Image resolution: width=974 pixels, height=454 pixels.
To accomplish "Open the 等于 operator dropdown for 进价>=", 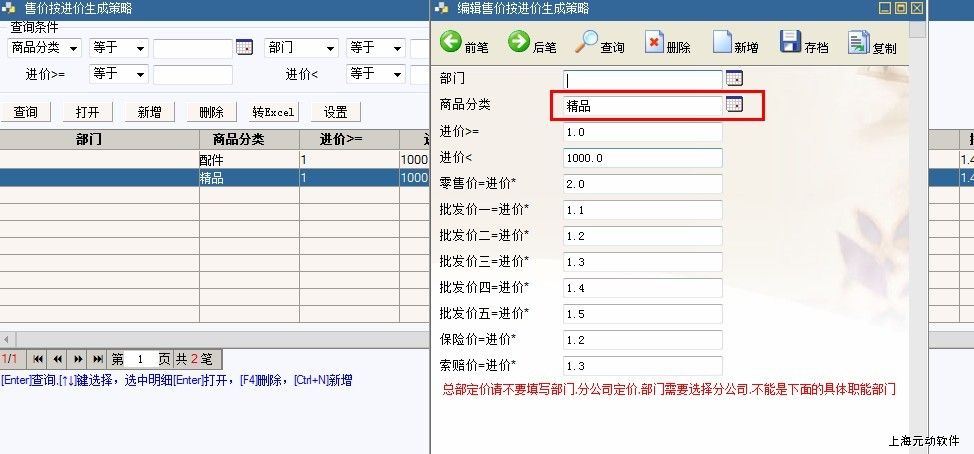I will tap(139, 74).
